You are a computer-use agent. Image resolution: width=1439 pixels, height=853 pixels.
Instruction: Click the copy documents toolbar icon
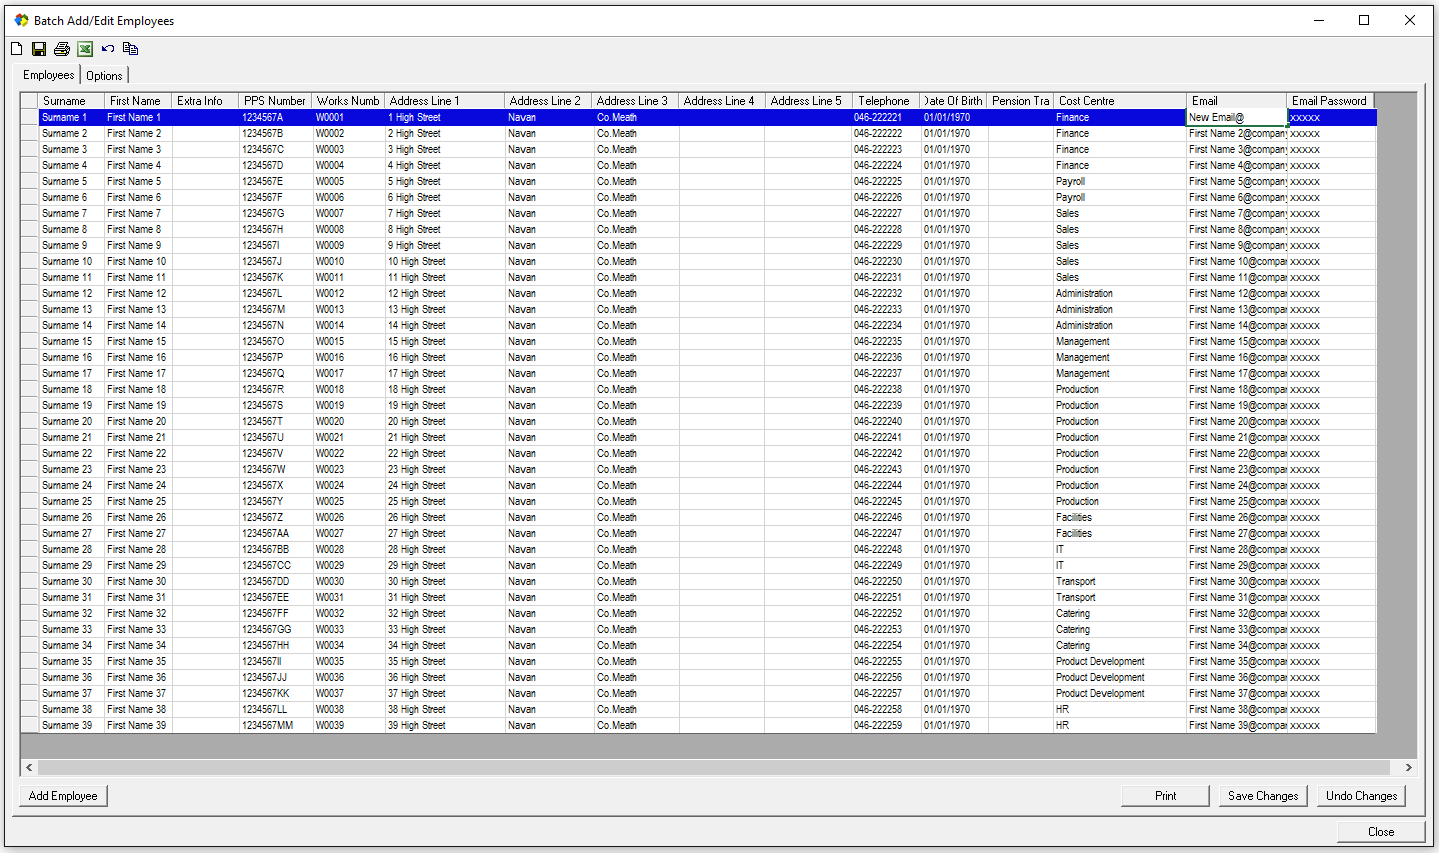pos(130,49)
